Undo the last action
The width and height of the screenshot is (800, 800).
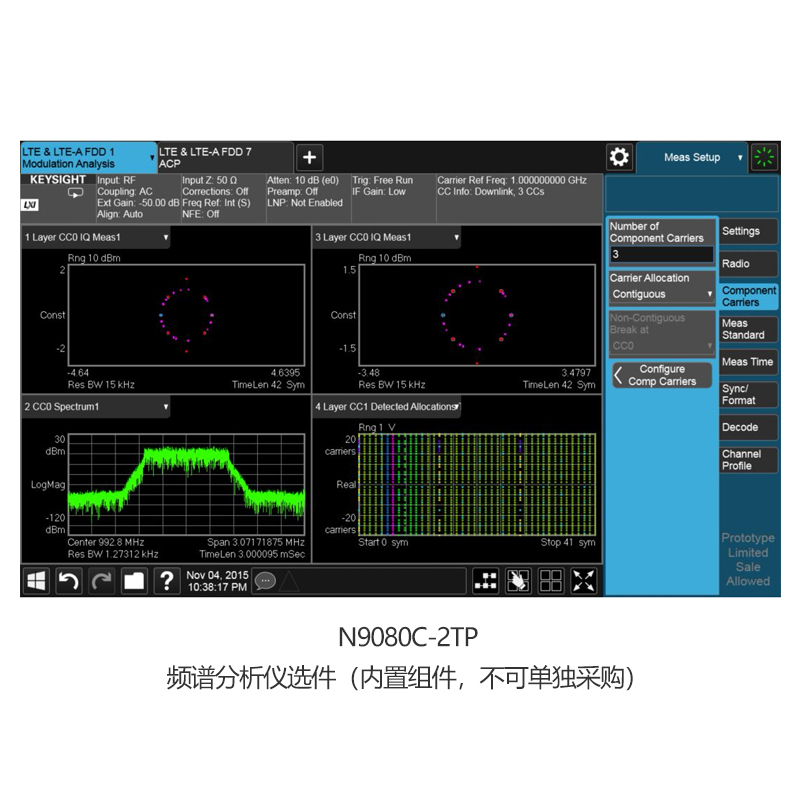[x=68, y=581]
